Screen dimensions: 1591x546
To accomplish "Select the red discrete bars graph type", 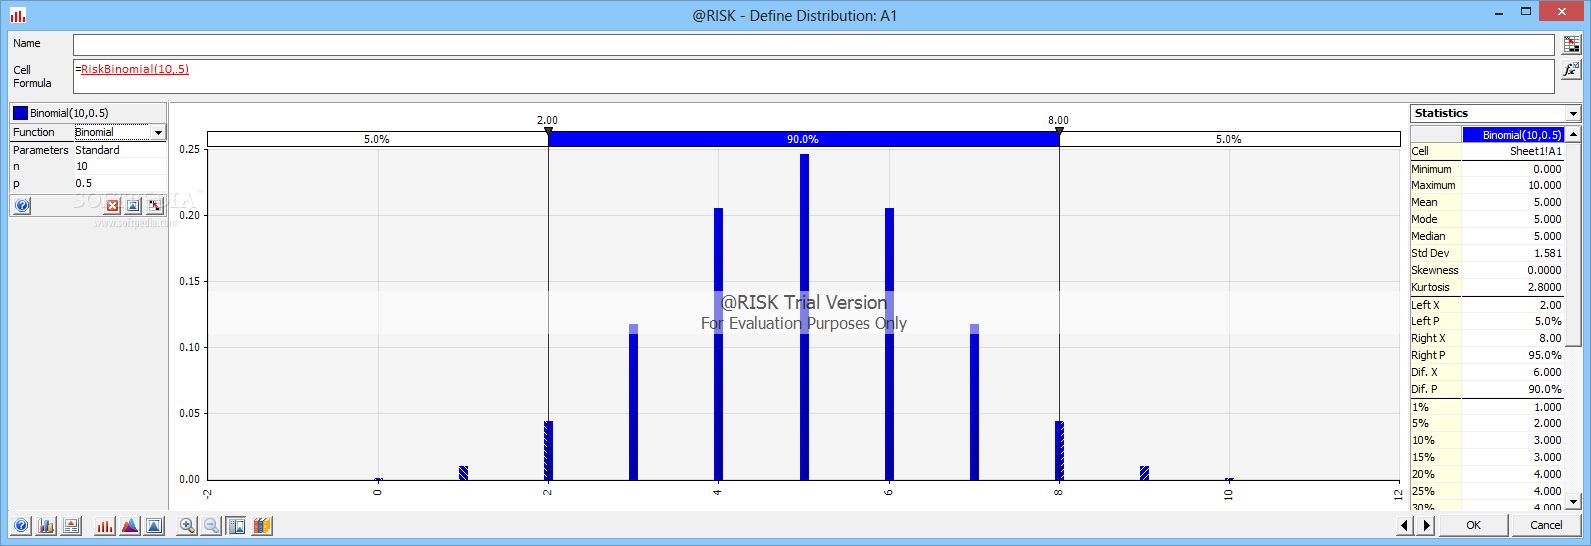I will point(105,526).
